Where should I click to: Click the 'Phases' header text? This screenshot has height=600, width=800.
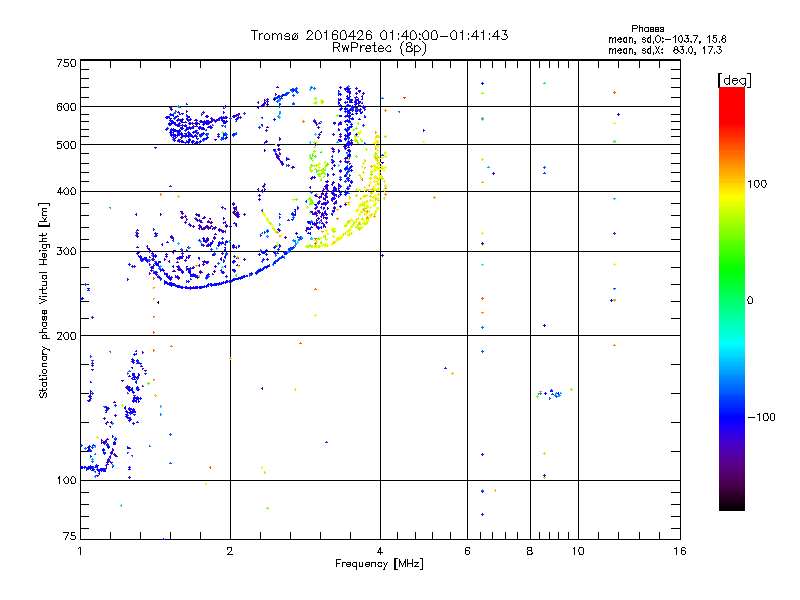[647, 29]
